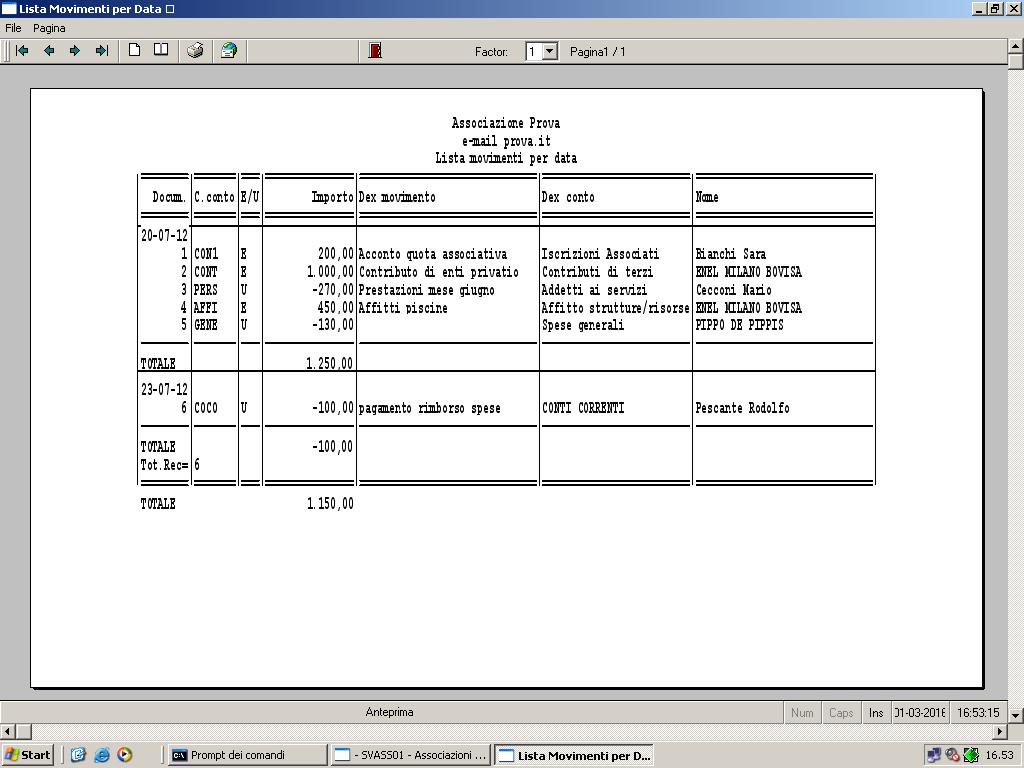This screenshot has width=1024, height=768.
Task: Click horizontal scrollbar right arrow
Action: tap(1000, 731)
